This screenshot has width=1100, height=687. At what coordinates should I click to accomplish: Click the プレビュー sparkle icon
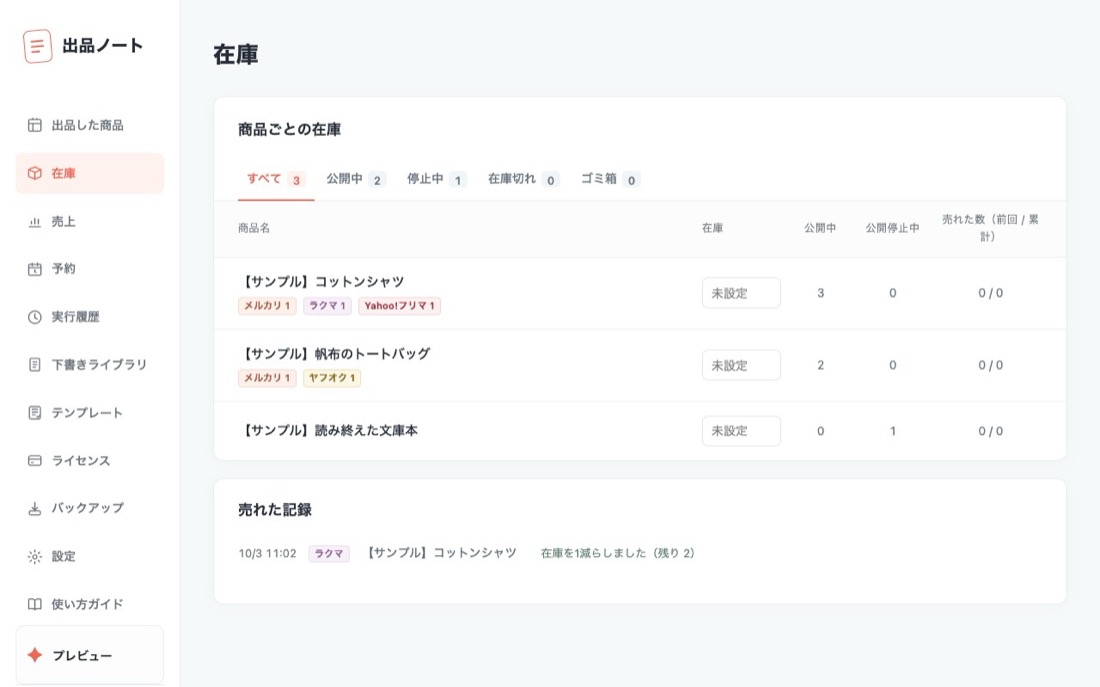click(x=34, y=655)
